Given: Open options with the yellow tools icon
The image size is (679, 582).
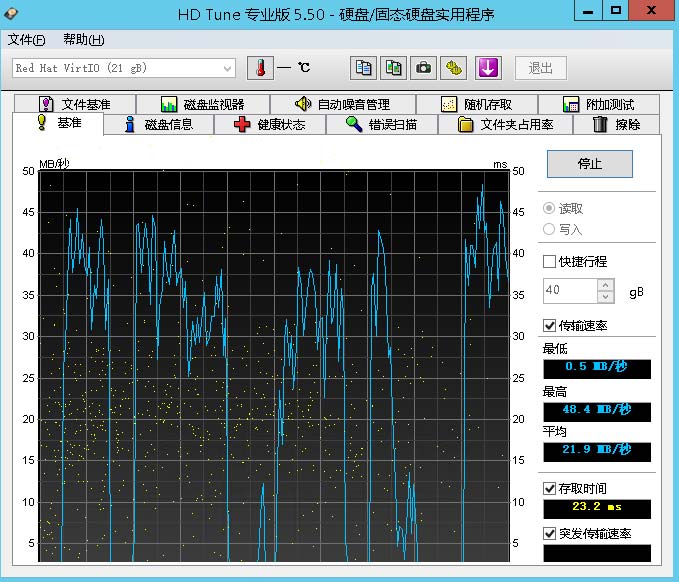Looking at the screenshot, I should 453,68.
